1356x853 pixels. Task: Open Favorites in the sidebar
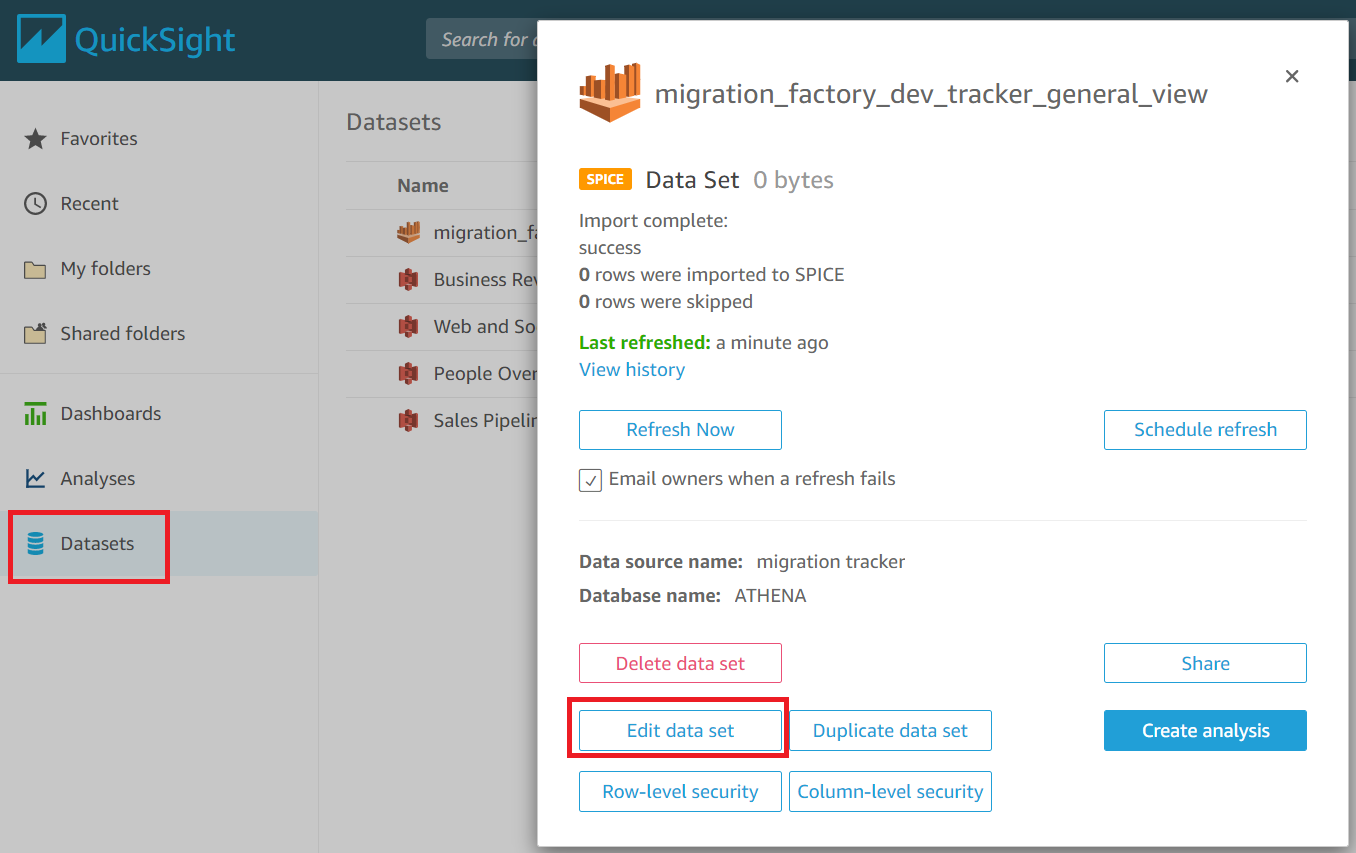point(99,139)
